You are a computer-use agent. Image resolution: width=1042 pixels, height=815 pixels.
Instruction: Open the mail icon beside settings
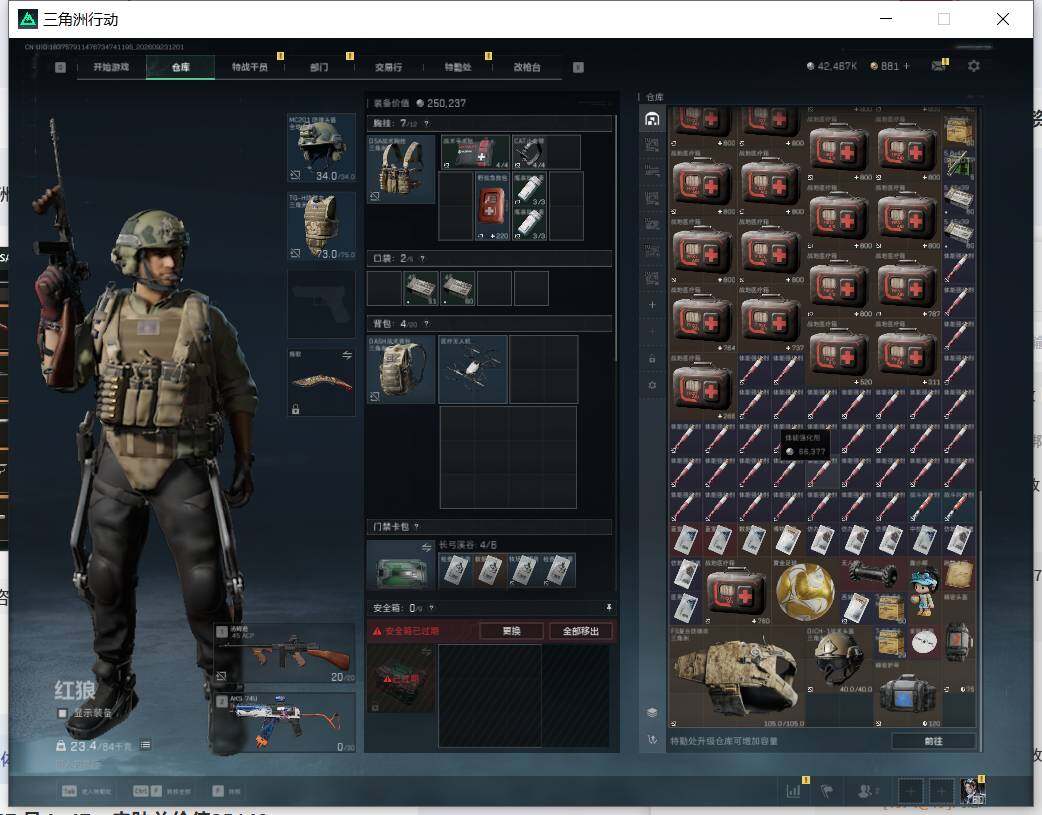(x=938, y=66)
